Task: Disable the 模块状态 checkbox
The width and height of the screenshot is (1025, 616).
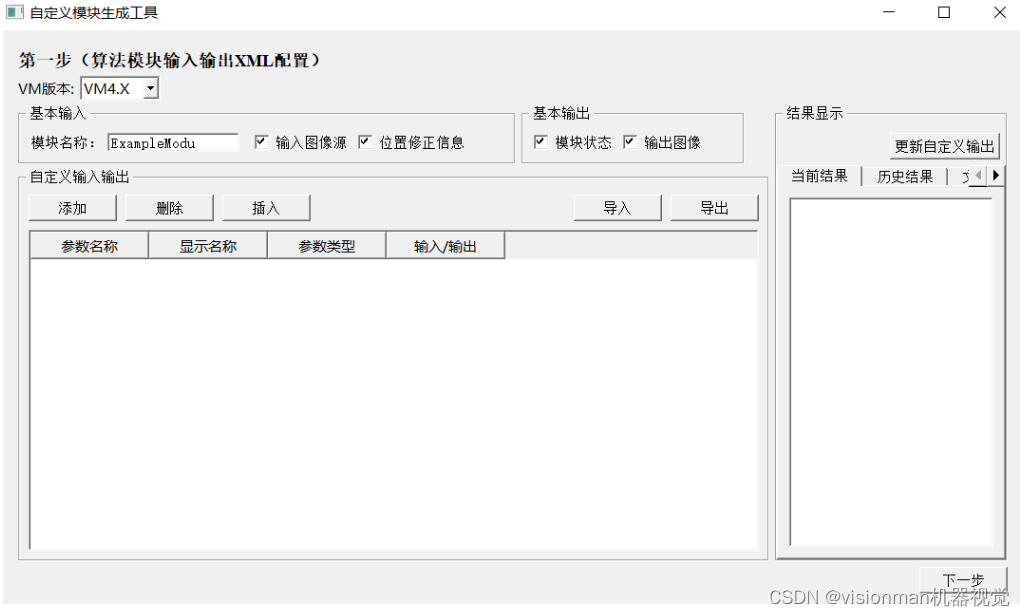Action: coord(540,140)
